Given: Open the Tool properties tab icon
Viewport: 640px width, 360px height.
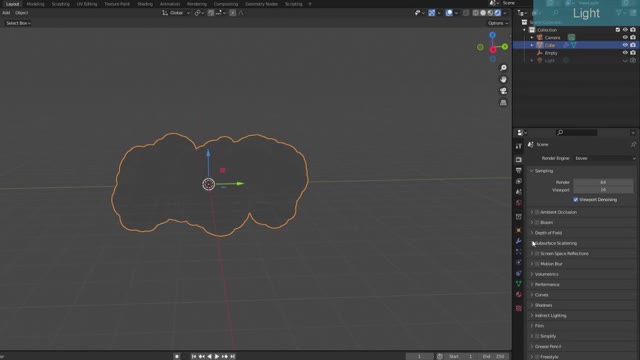Looking at the screenshot, I should [x=519, y=146].
